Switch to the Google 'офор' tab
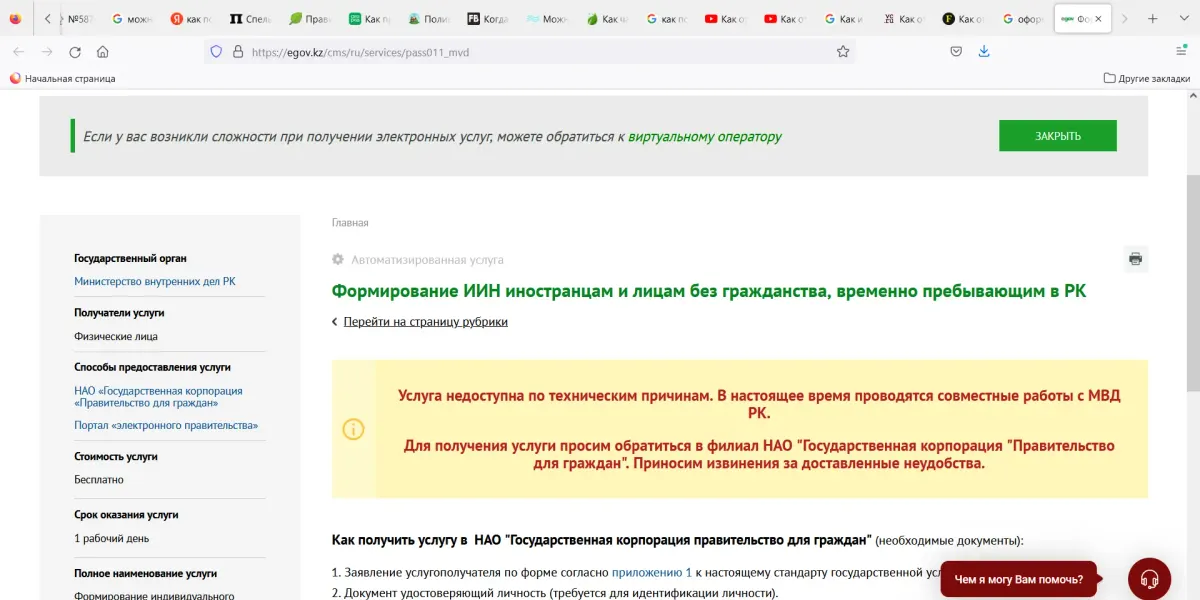The image size is (1200, 600). [x=1023, y=19]
